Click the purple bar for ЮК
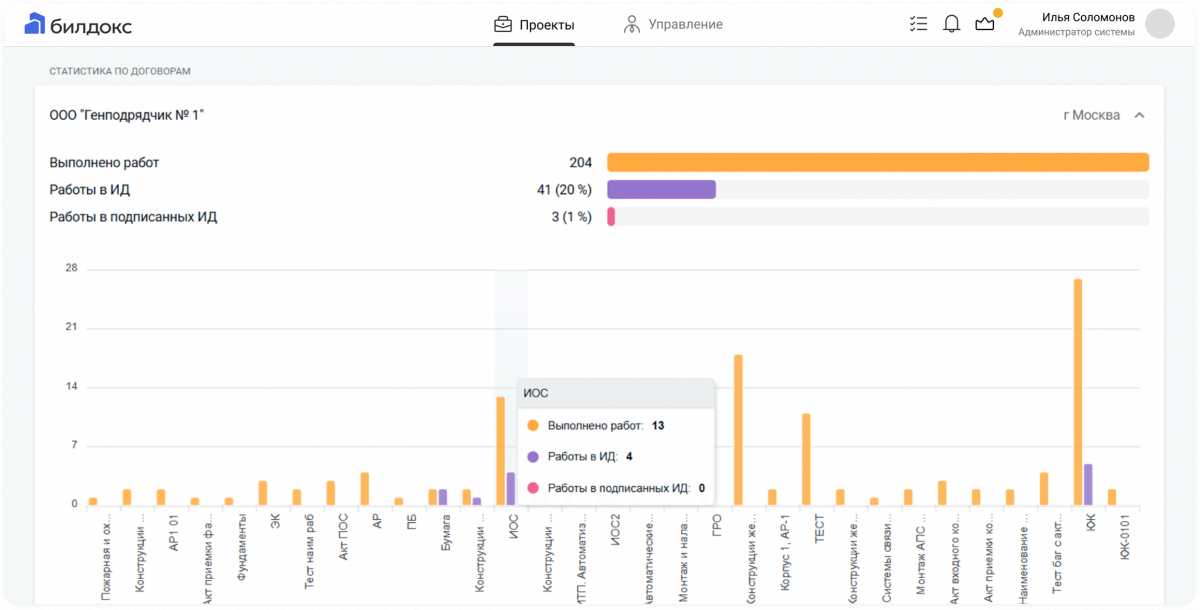 coord(1088,485)
